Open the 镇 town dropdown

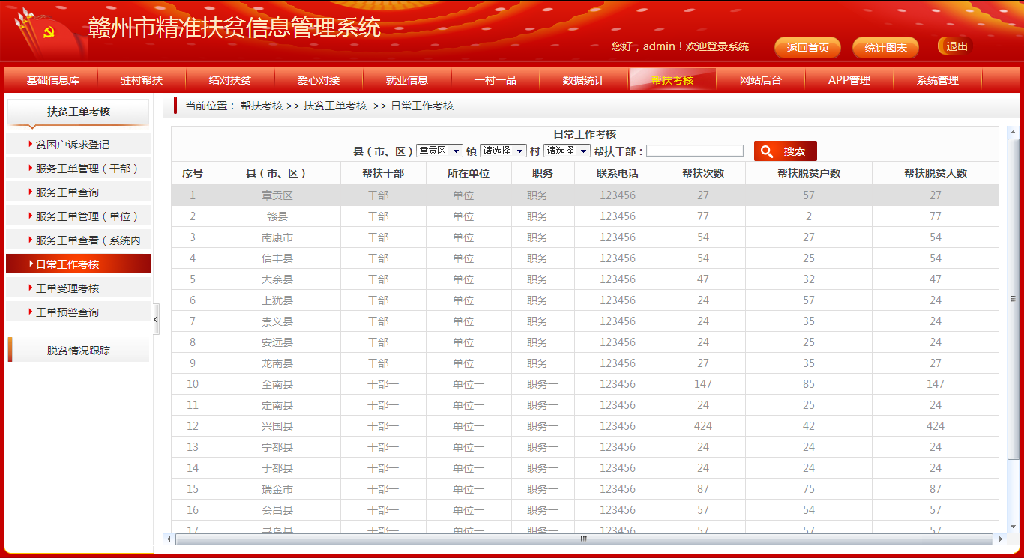pos(502,151)
